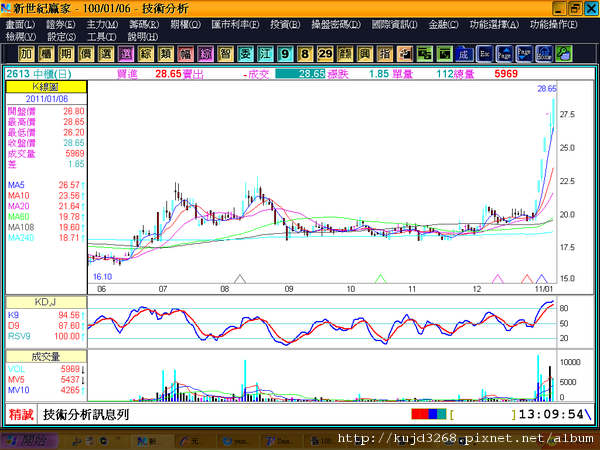Viewport: 600px width, 450px height.
Task: Click the cyan 委 toolbar icon
Action: pos(245,54)
